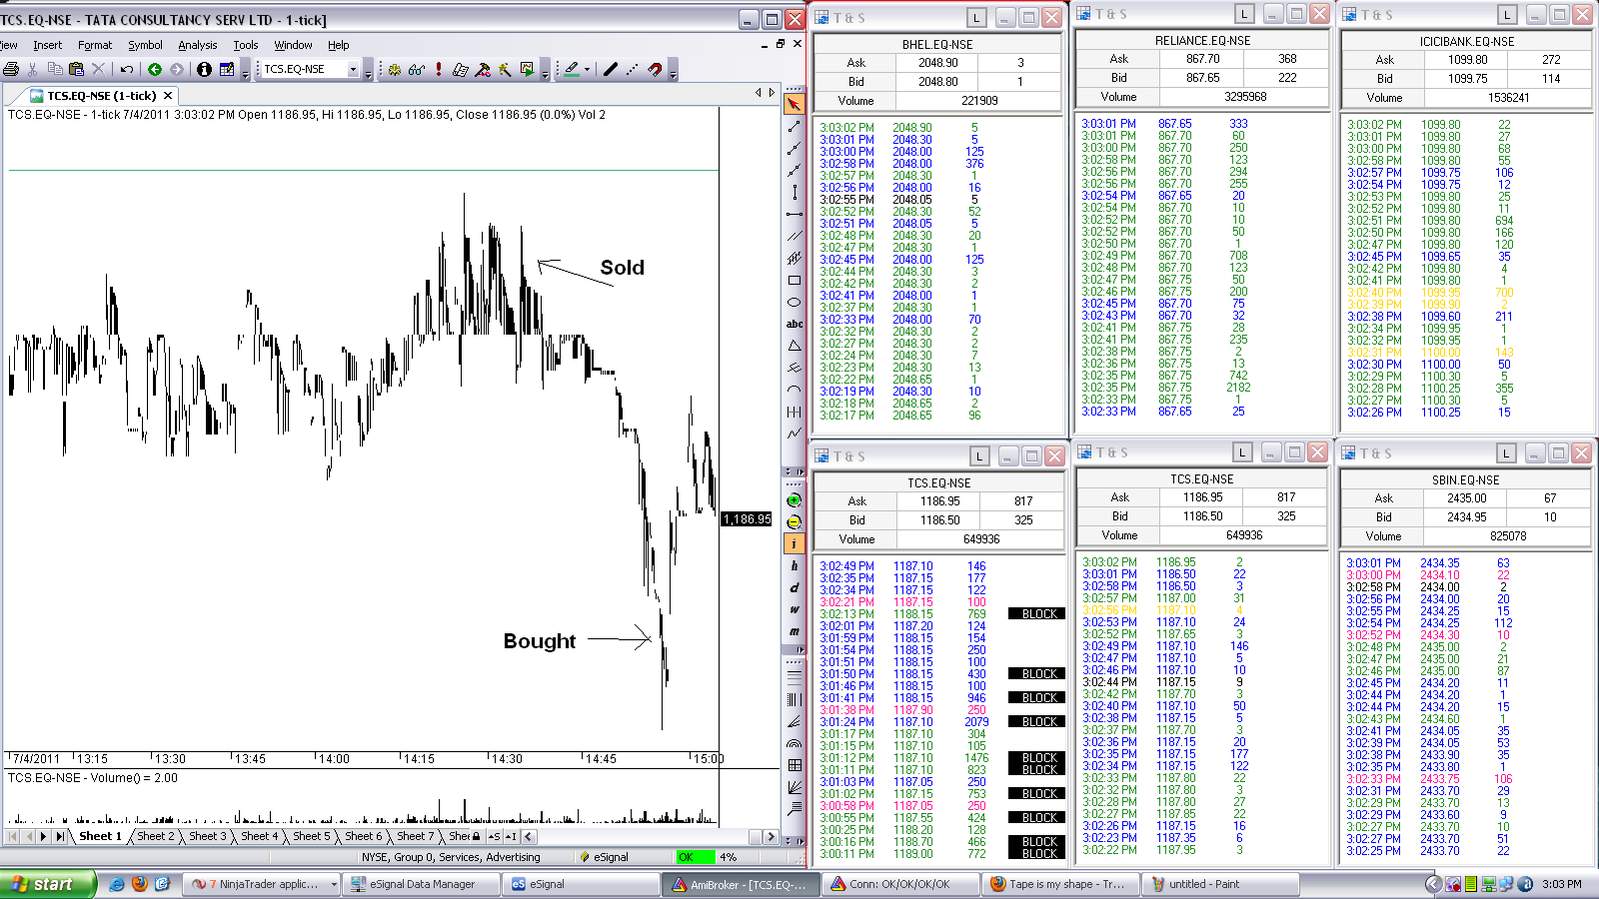
Task: Click the green zoom-in circle icon
Action: [794, 500]
